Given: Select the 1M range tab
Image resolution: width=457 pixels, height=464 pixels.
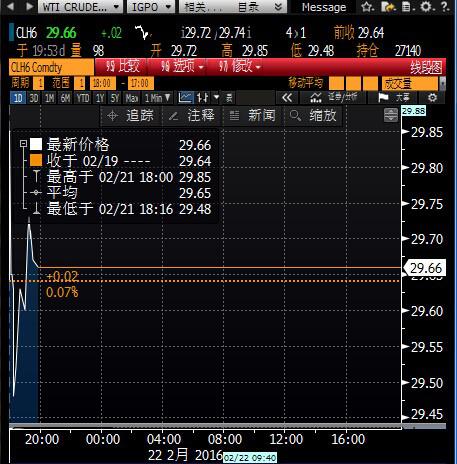Looking at the screenshot, I should coord(49,98).
